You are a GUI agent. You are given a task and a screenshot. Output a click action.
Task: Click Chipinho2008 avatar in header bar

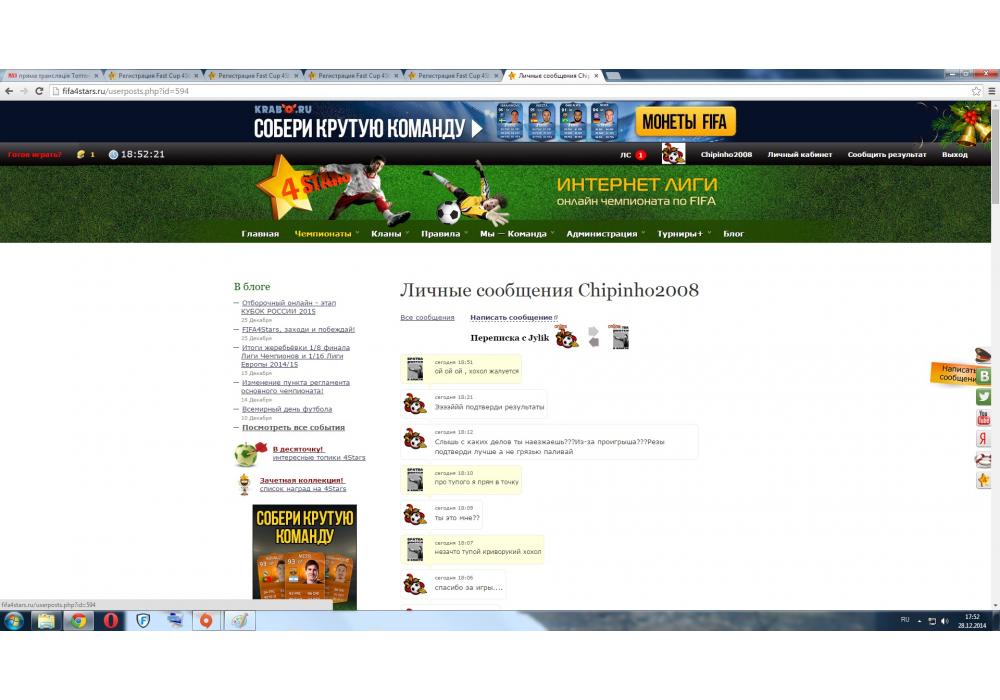tap(673, 154)
